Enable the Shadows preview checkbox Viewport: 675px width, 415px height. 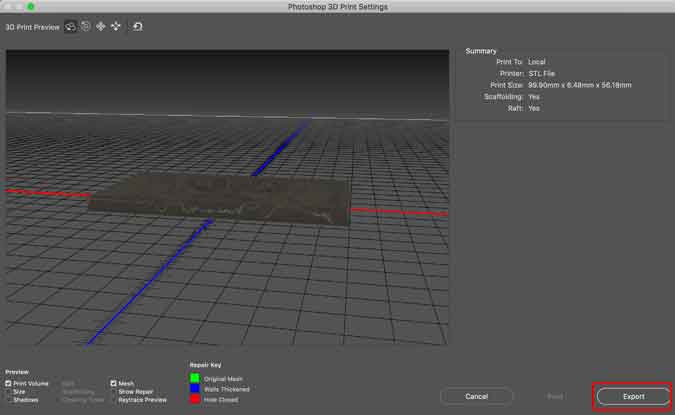coord(9,399)
